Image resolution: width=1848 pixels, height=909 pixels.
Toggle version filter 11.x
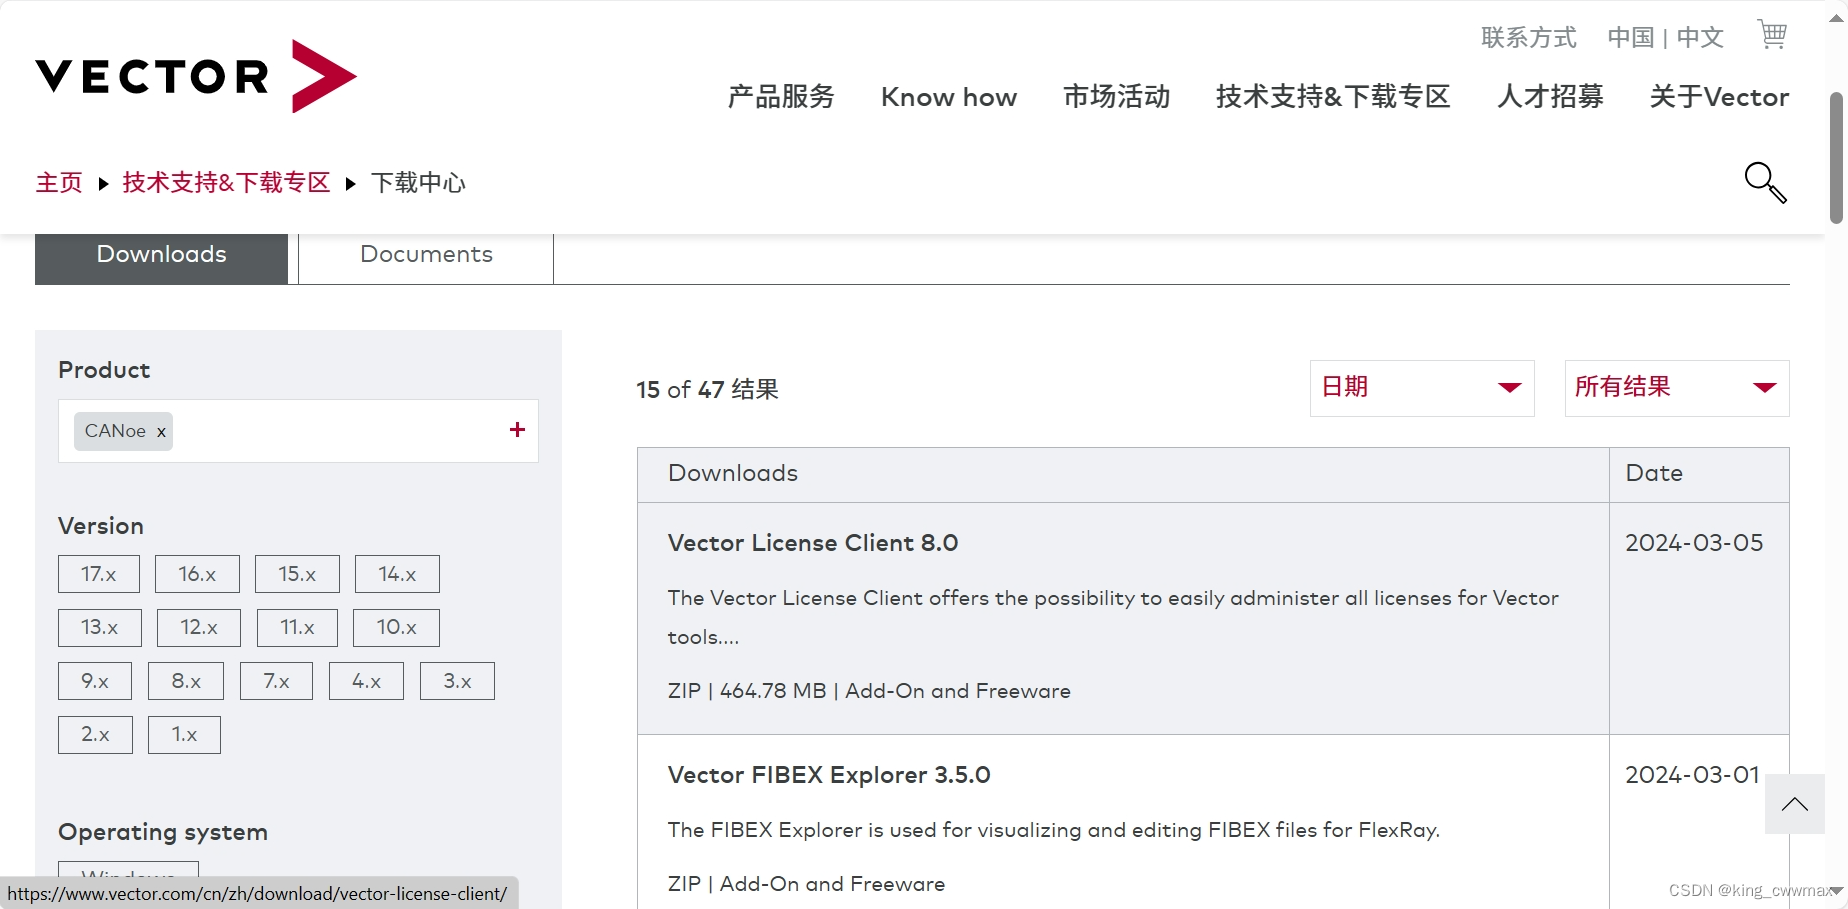click(x=297, y=627)
